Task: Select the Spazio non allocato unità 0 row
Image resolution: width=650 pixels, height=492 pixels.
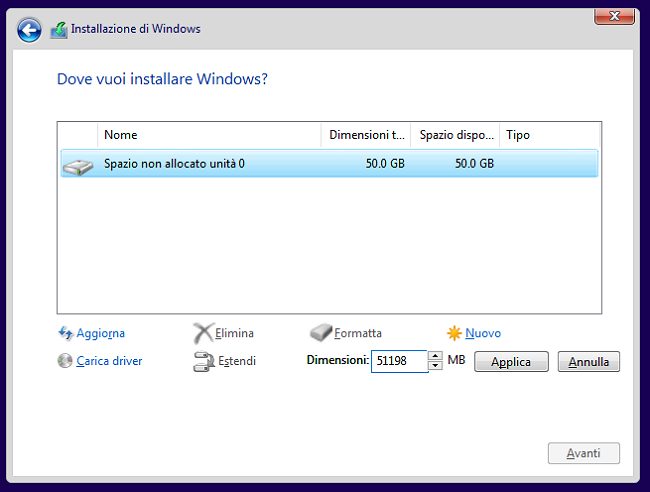Action: pos(330,164)
